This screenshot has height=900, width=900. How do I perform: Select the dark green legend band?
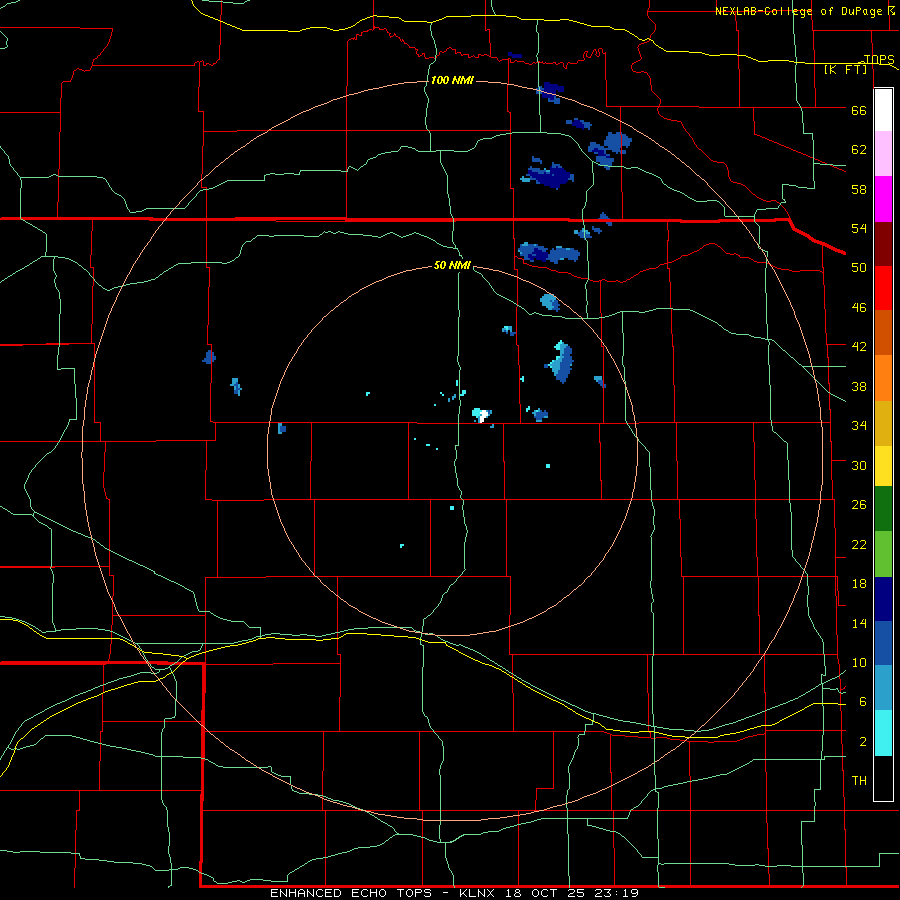883,509
